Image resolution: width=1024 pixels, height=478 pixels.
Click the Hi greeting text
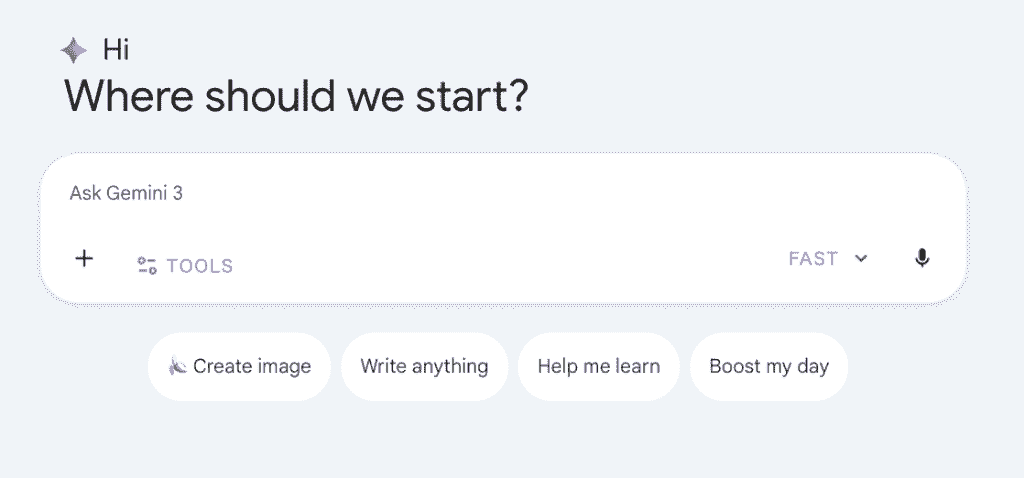tap(116, 49)
